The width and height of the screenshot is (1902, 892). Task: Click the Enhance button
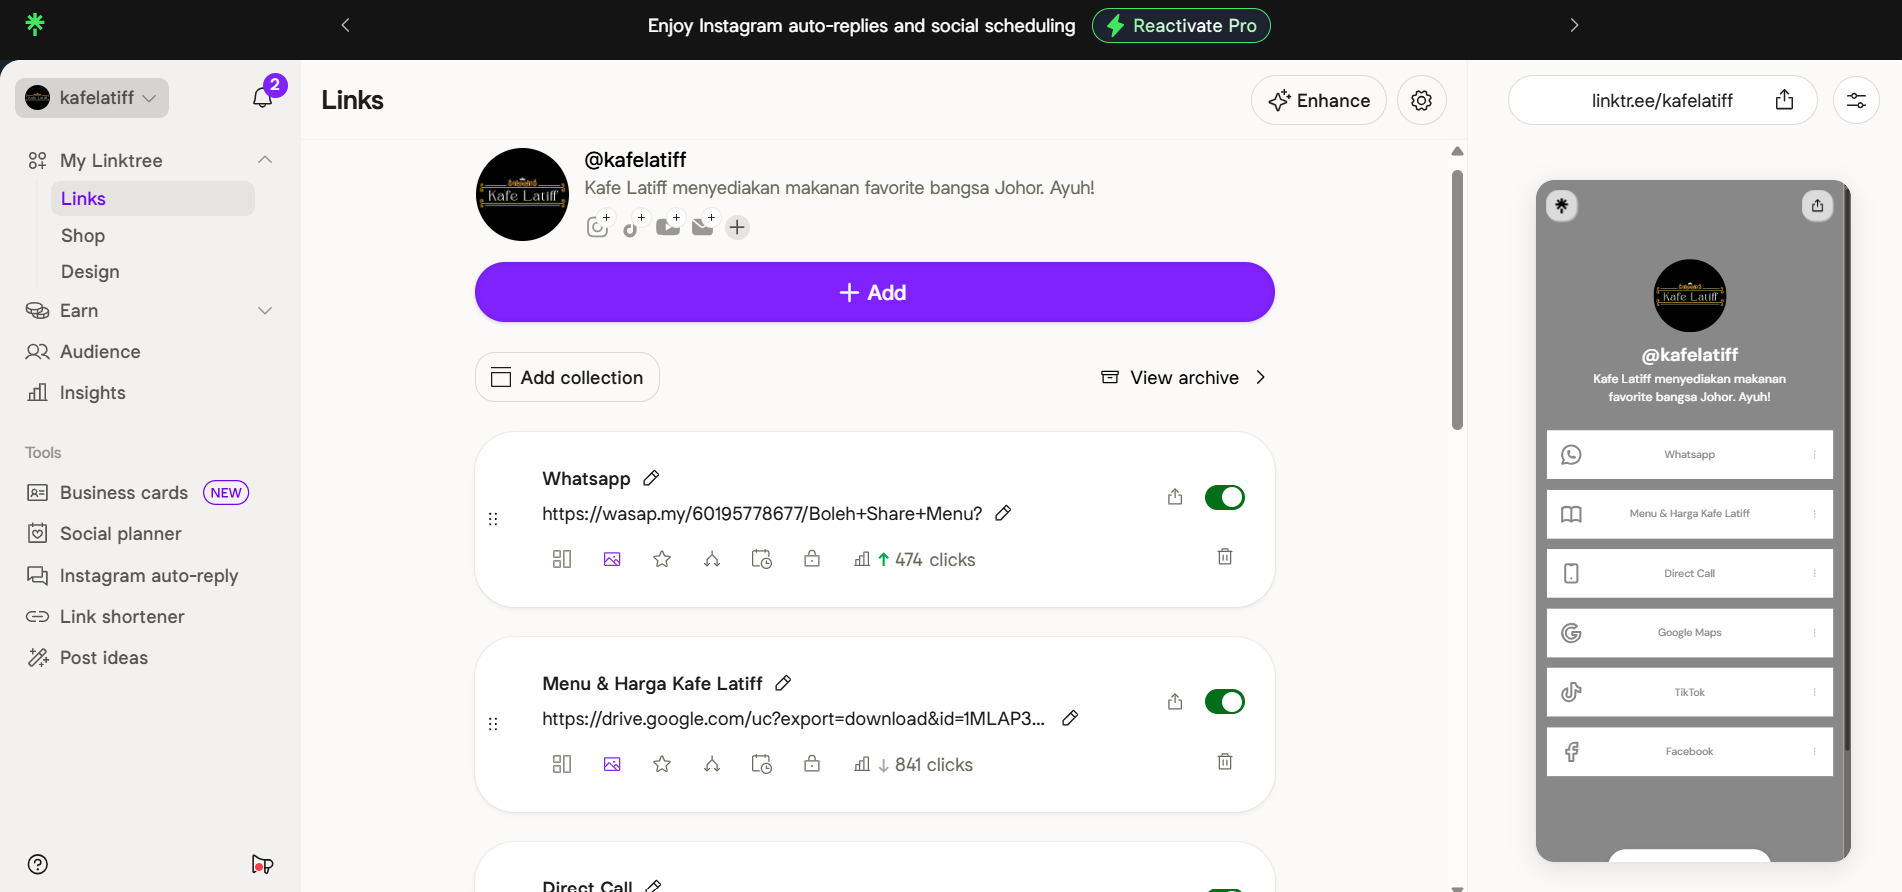[x=1318, y=100]
